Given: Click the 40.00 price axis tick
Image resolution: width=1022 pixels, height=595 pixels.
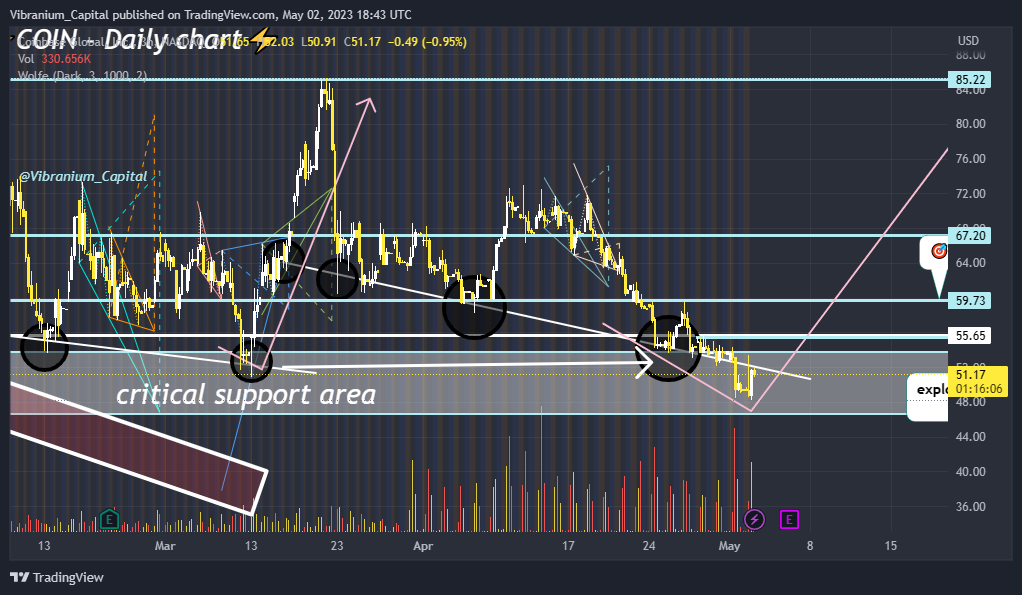Looking at the screenshot, I should [x=970, y=472].
